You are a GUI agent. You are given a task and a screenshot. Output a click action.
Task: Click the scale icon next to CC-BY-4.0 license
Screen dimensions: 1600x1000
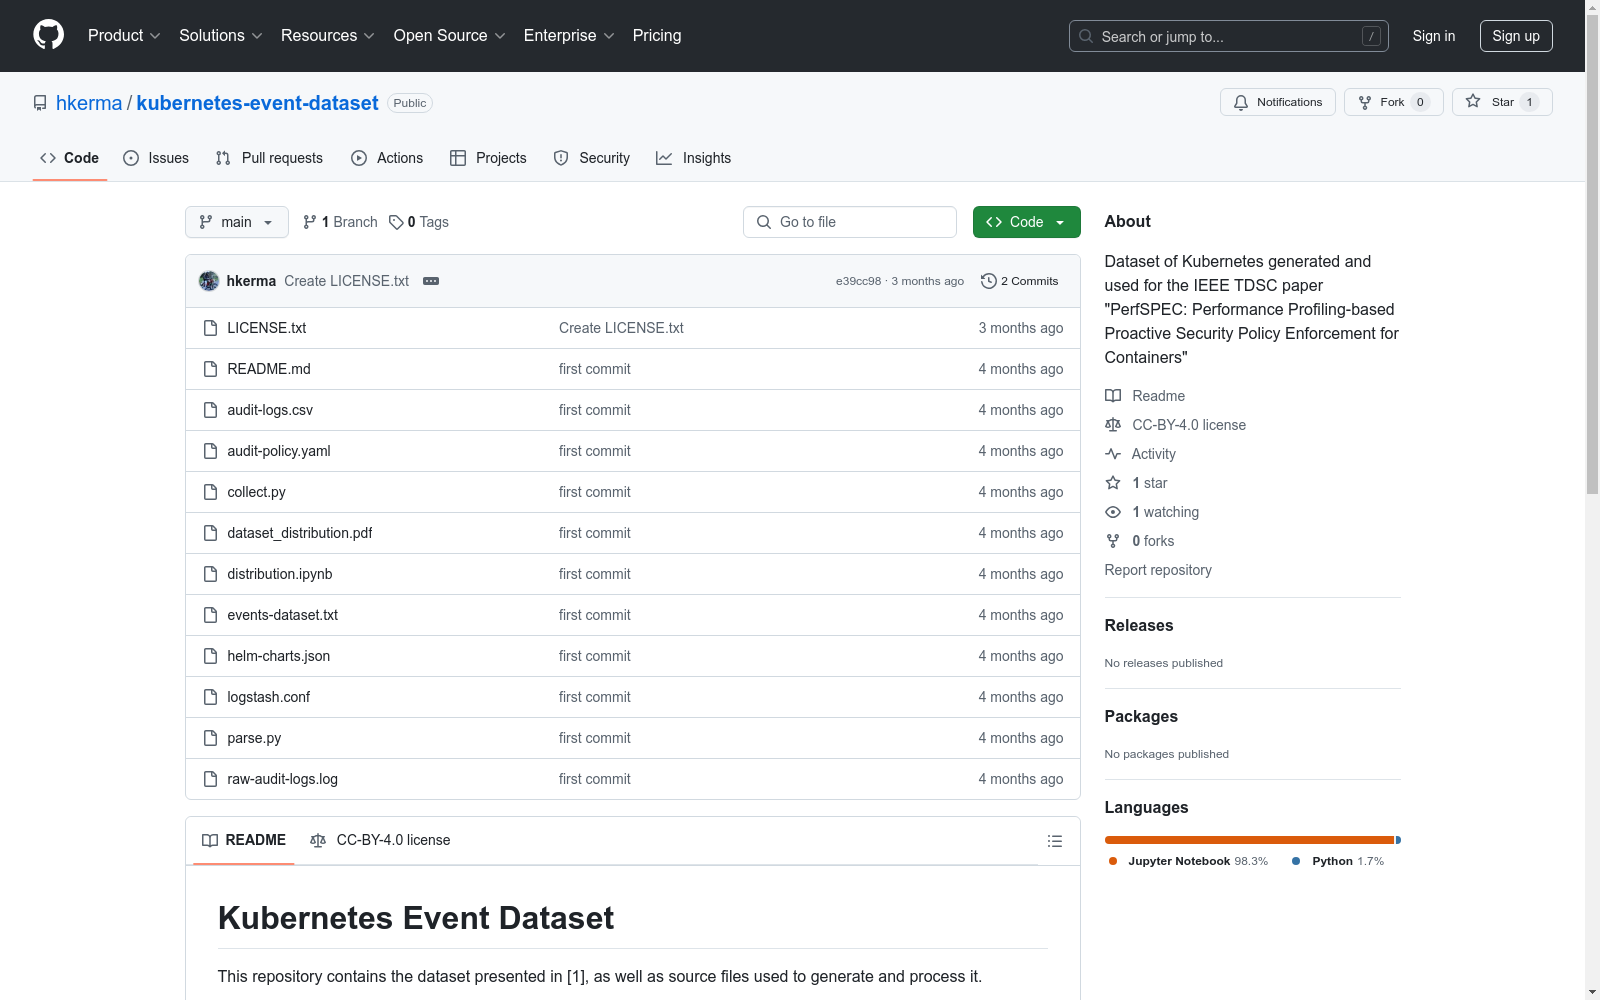click(x=1113, y=425)
